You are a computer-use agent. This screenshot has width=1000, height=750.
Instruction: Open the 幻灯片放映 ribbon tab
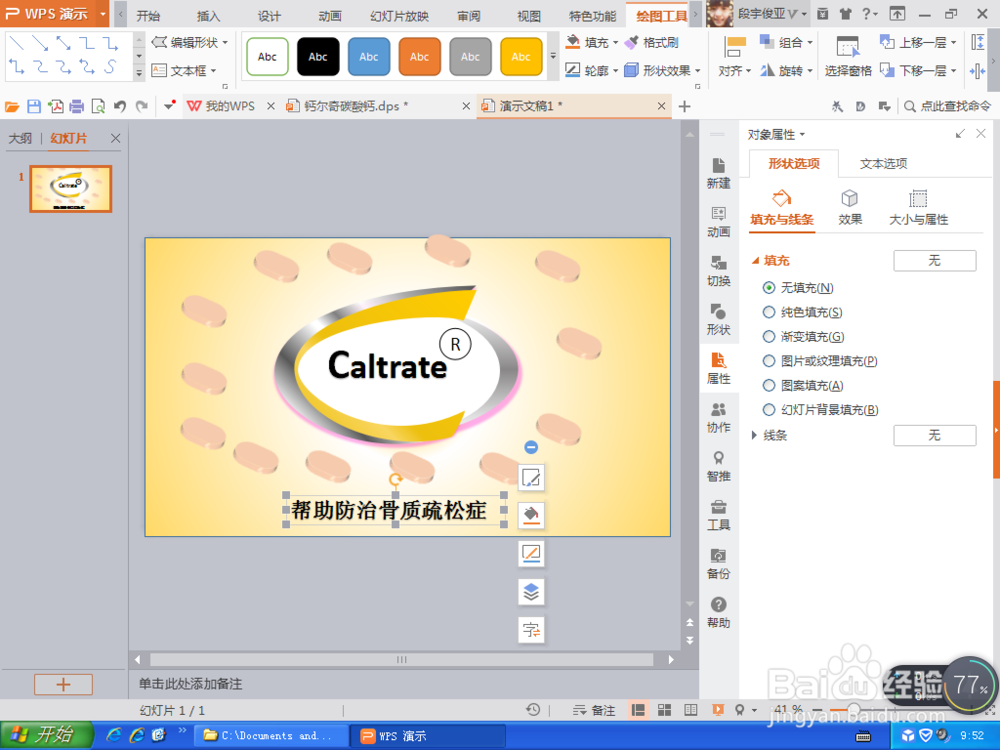pos(399,16)
